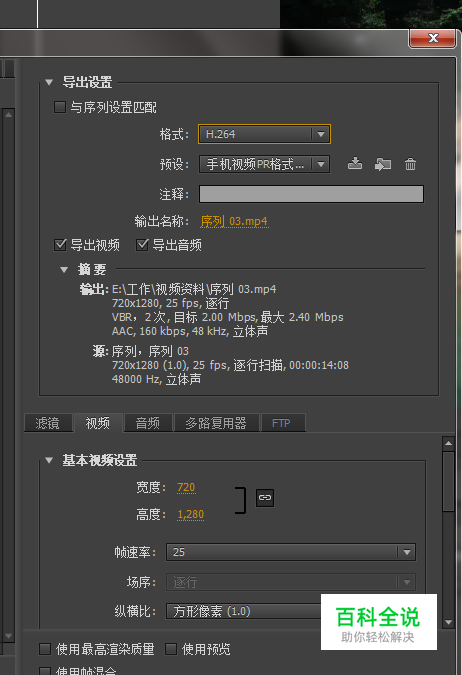The width and height of the screenshot is (462, 675).
Task: Collapse the 摘要 summary section
Action: pyautogui.click(x=64, y=269)
